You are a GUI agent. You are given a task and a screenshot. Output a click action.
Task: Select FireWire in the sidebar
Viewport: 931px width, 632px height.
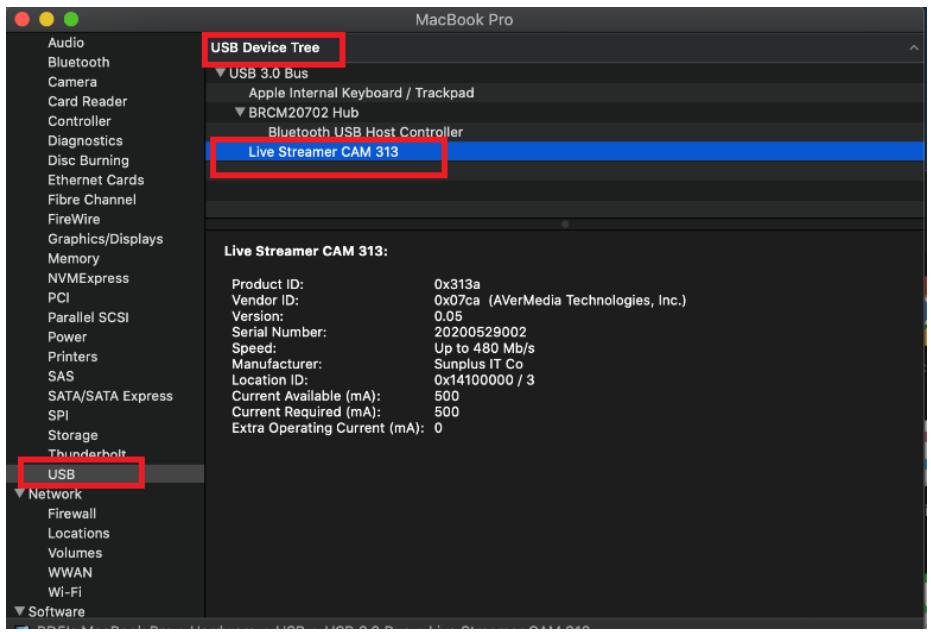pyautogui.click(x=74, y=219)
